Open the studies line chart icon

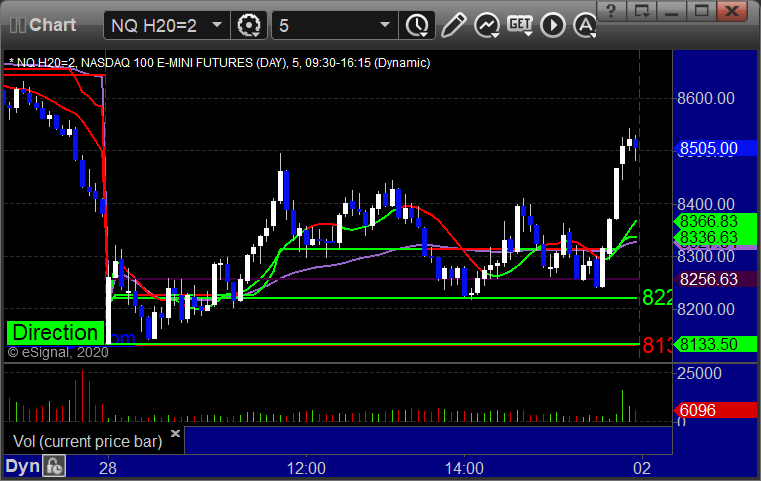[487, 24]
